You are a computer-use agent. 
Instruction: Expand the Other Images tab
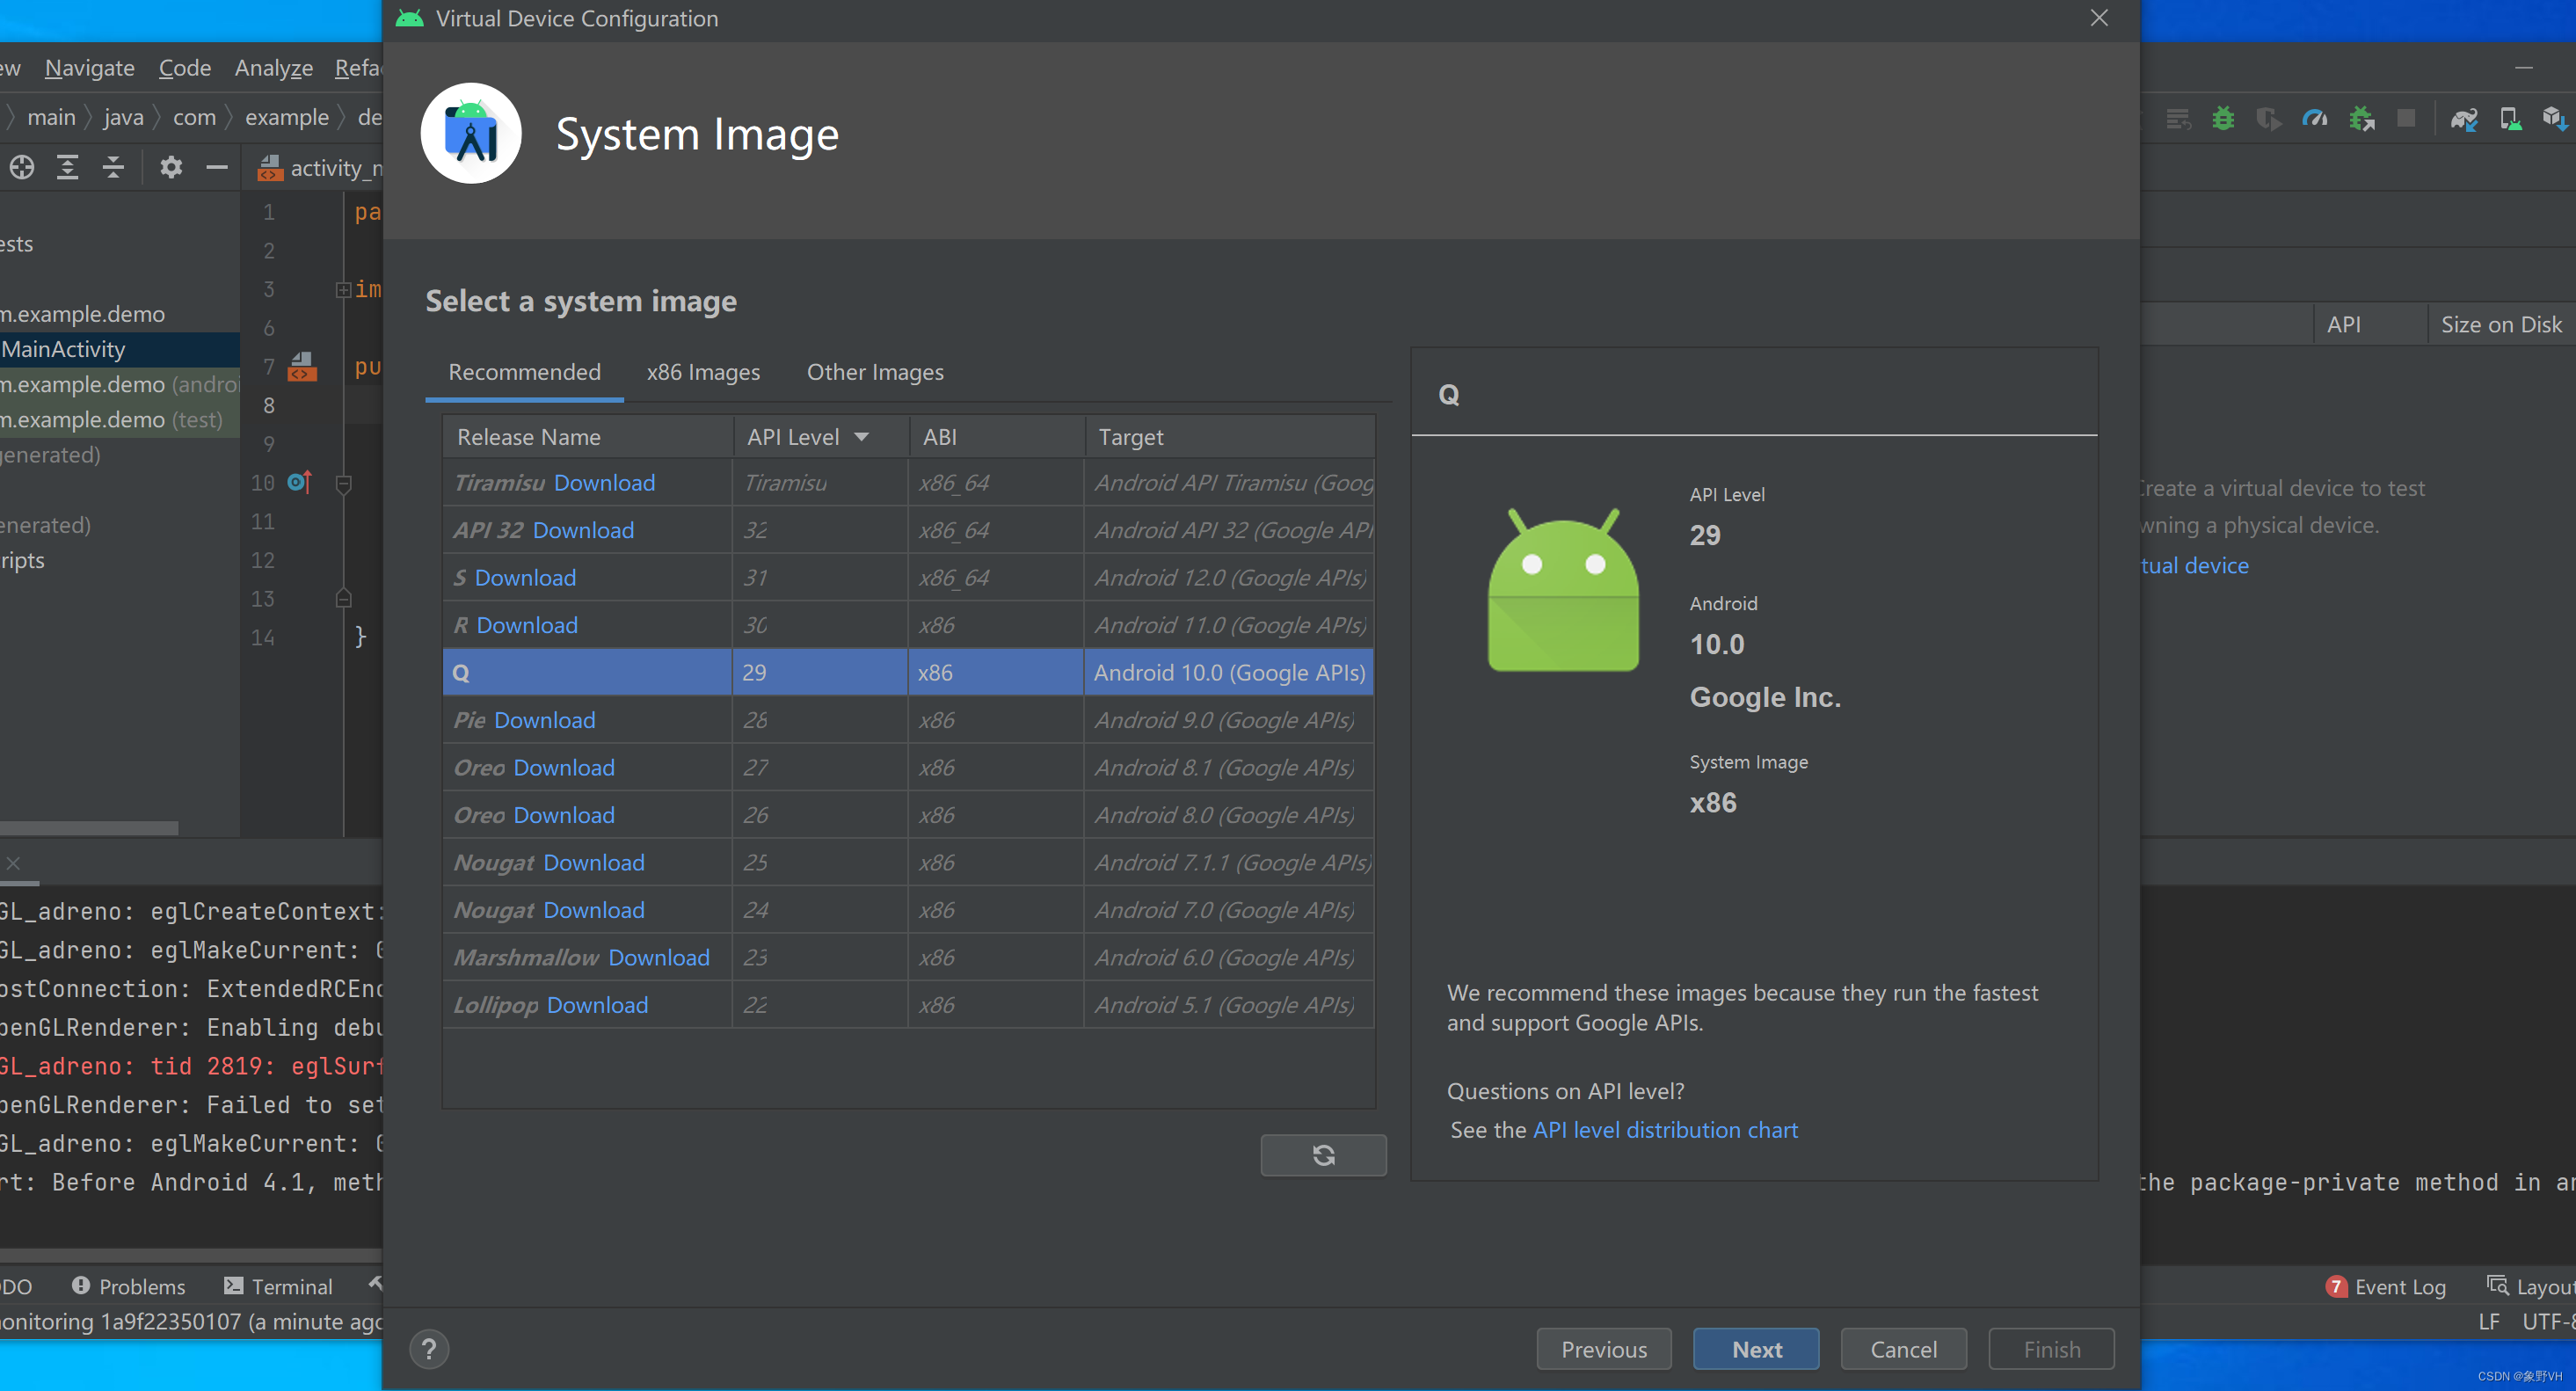(875, 372)
